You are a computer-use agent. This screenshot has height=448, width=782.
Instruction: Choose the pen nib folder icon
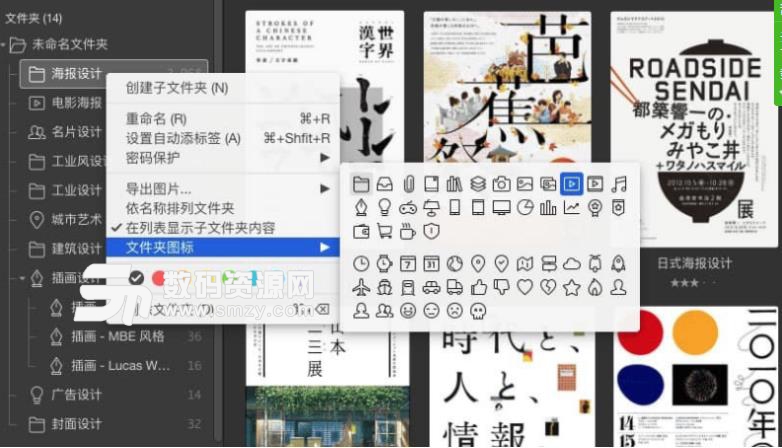tap(361, 207)
